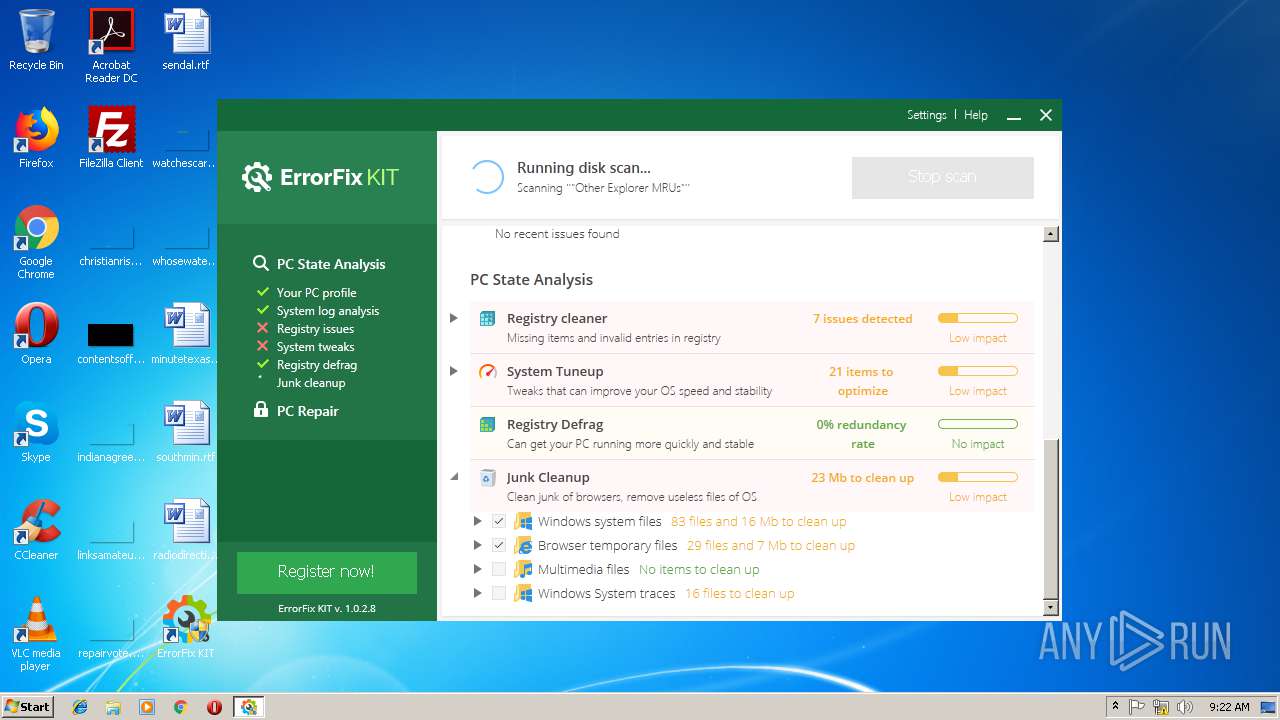The image size is (1280, 720).
Task: Expand Browser temporary files details
Action: click(477, 545)
